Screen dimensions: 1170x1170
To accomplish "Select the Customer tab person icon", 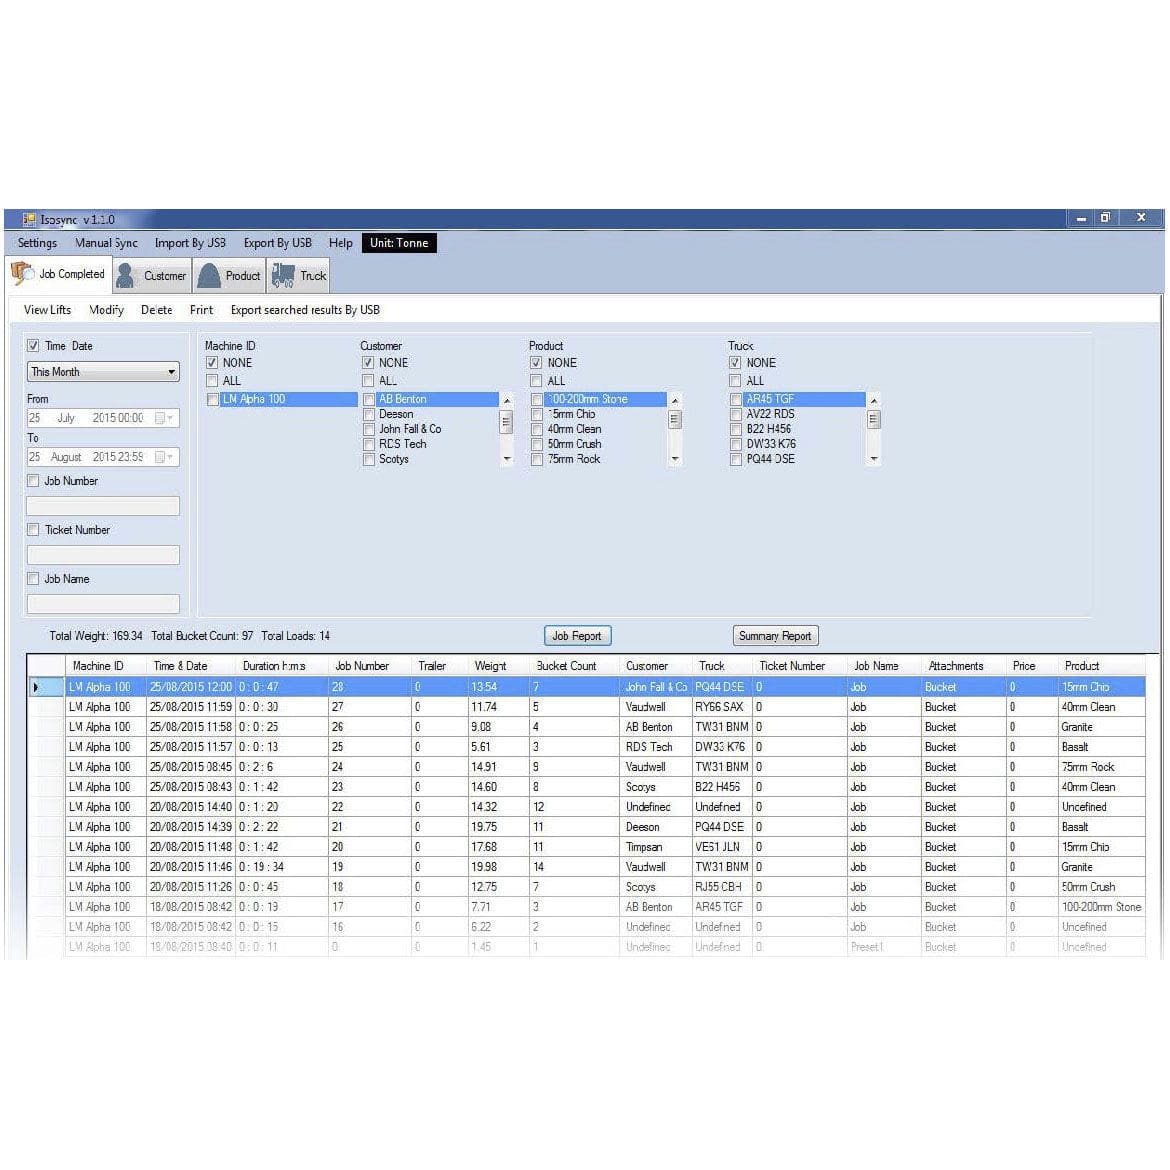I will coord(124,274).
